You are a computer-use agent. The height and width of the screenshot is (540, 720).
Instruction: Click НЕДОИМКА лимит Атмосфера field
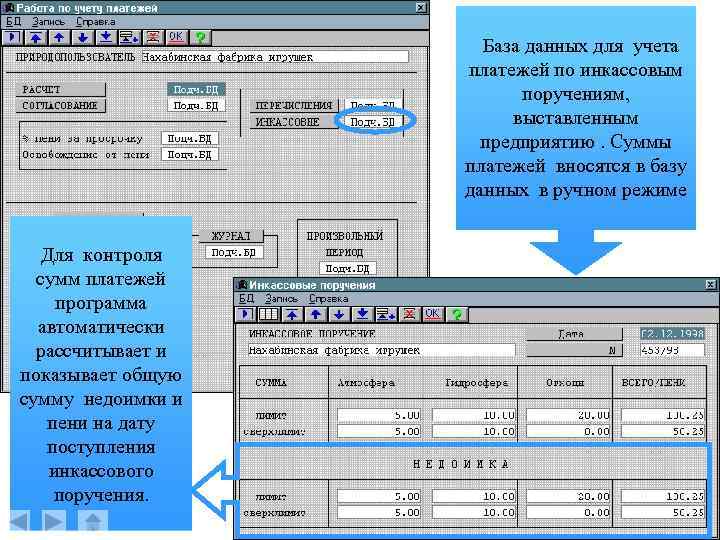(379, 496)
